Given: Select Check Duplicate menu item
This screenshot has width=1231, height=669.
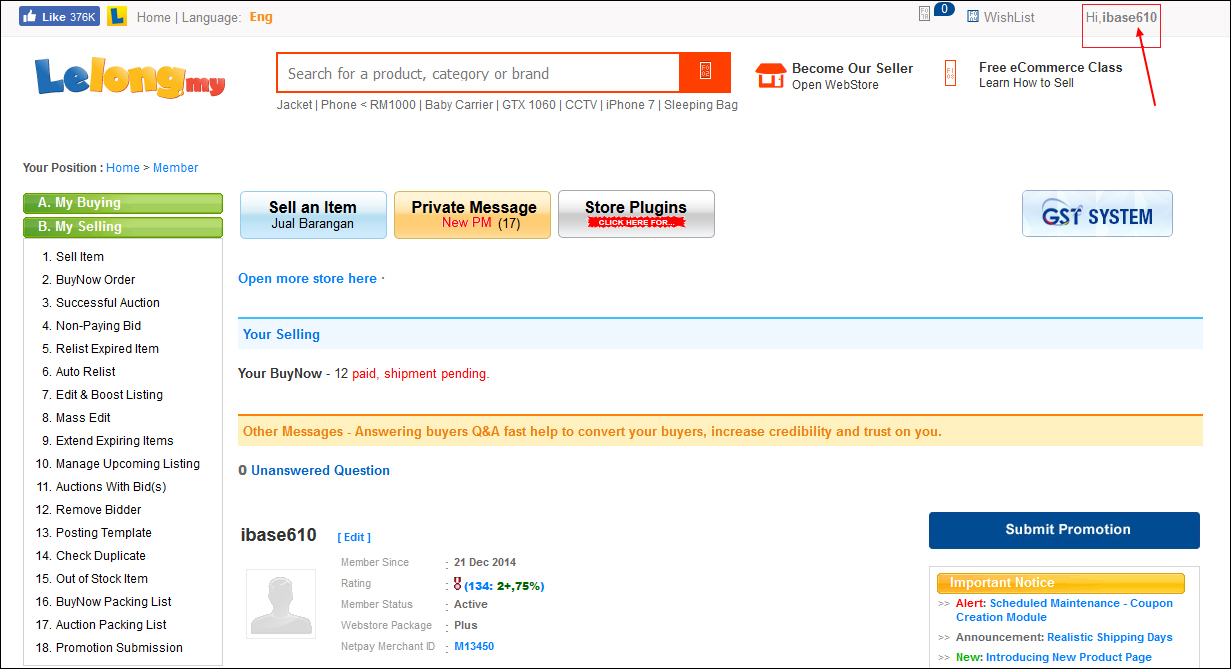Looking at the screenshot, I should point(101,556).
